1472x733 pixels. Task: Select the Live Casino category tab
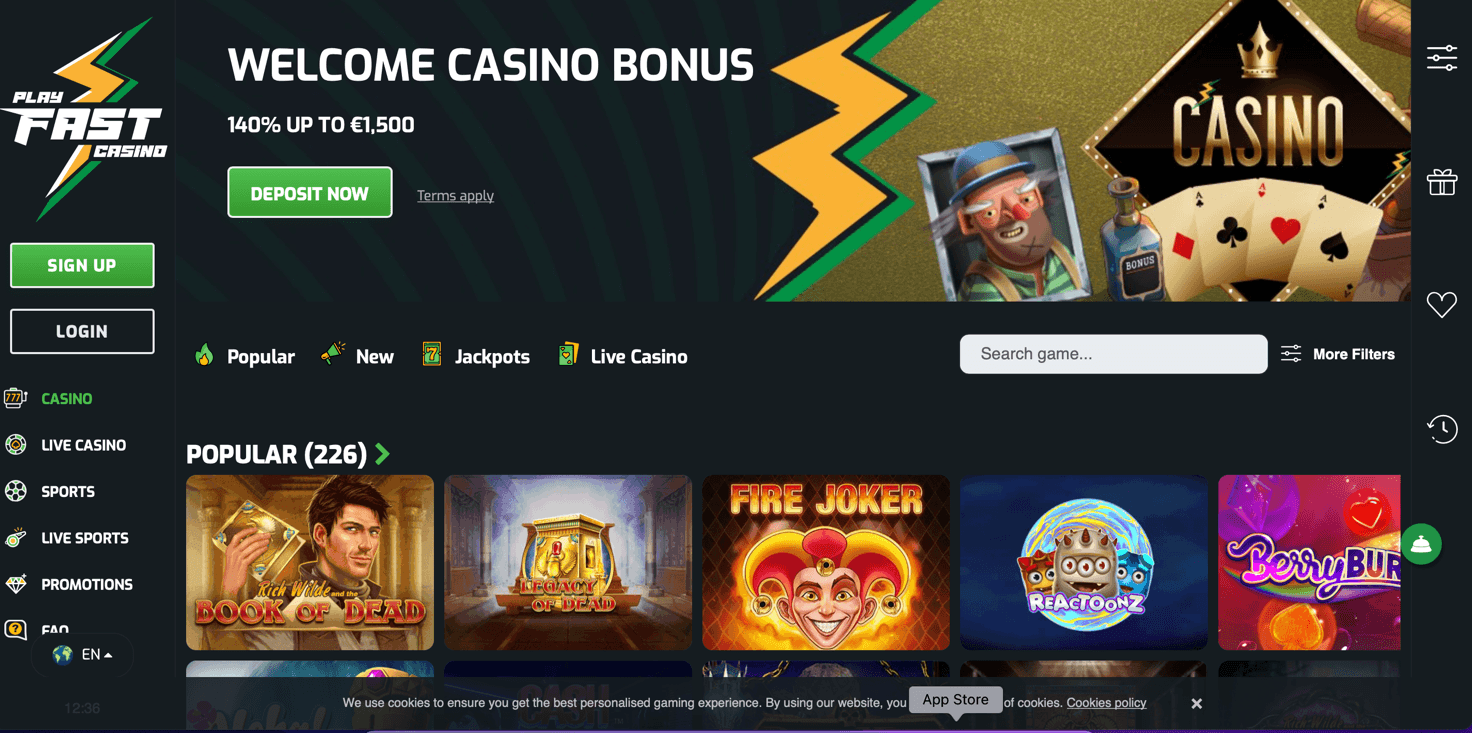[x=622, y=356]
